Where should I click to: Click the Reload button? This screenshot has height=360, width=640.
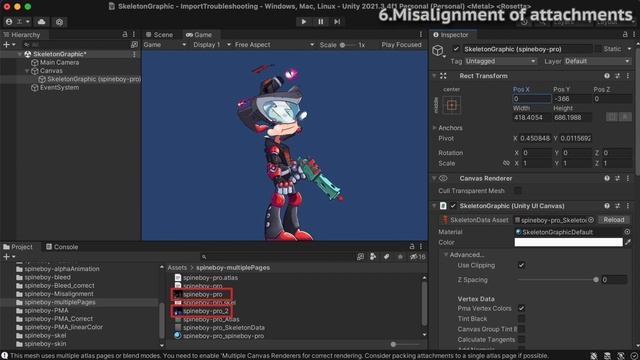click(613, 220)
